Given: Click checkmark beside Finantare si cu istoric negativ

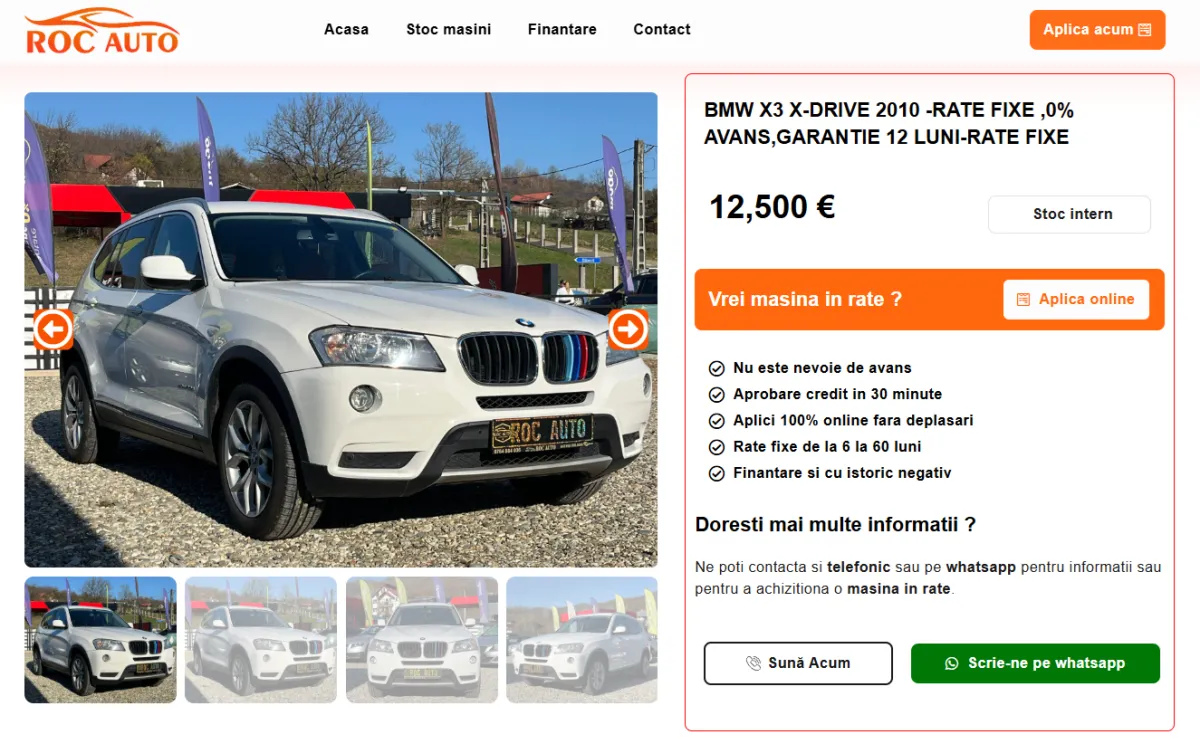Looking at the screenshot, I should [x=716, y=473].
